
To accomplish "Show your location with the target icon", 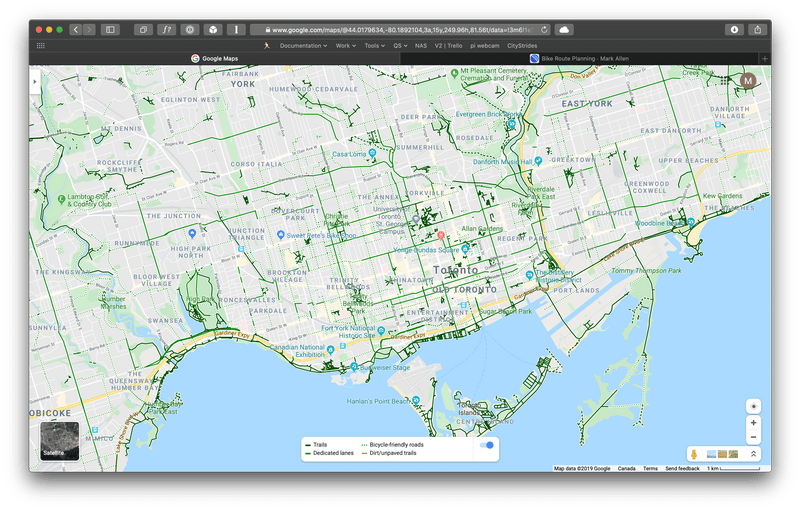I will pyautogui.click(x=754, y=406).
